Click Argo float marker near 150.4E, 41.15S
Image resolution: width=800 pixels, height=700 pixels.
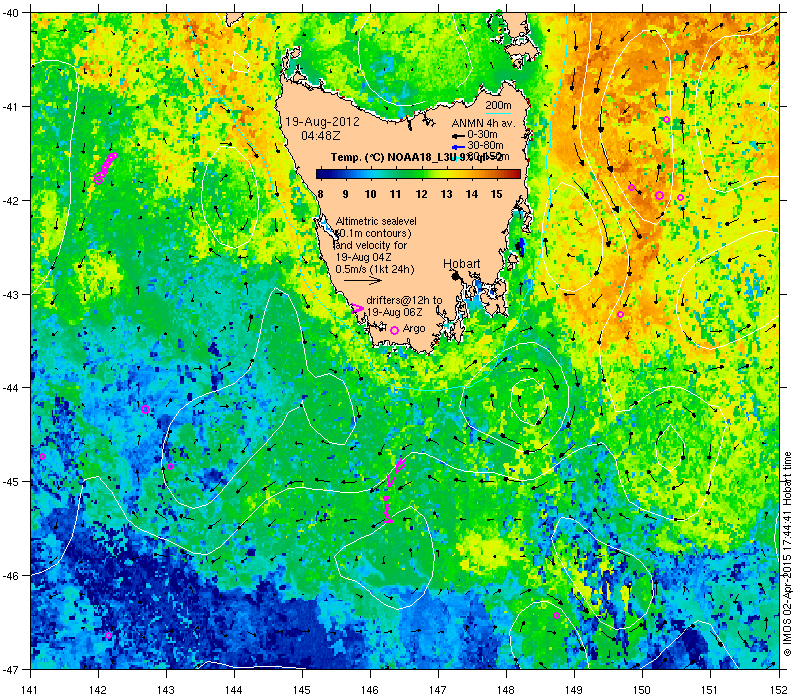click(x=666, y=119)
